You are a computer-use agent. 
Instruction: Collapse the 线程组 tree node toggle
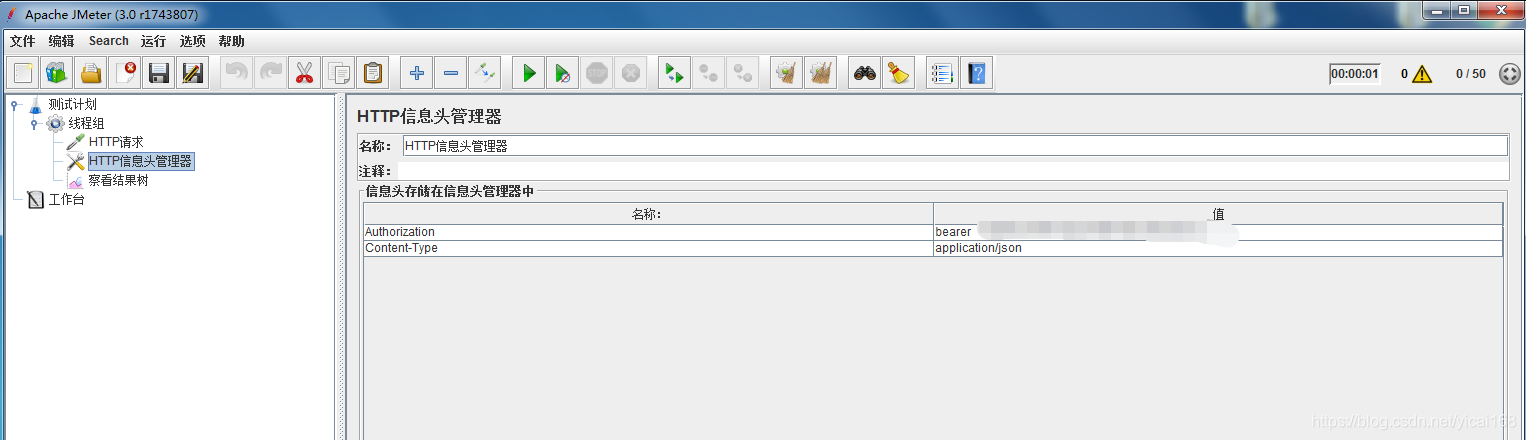click(33, 123)
